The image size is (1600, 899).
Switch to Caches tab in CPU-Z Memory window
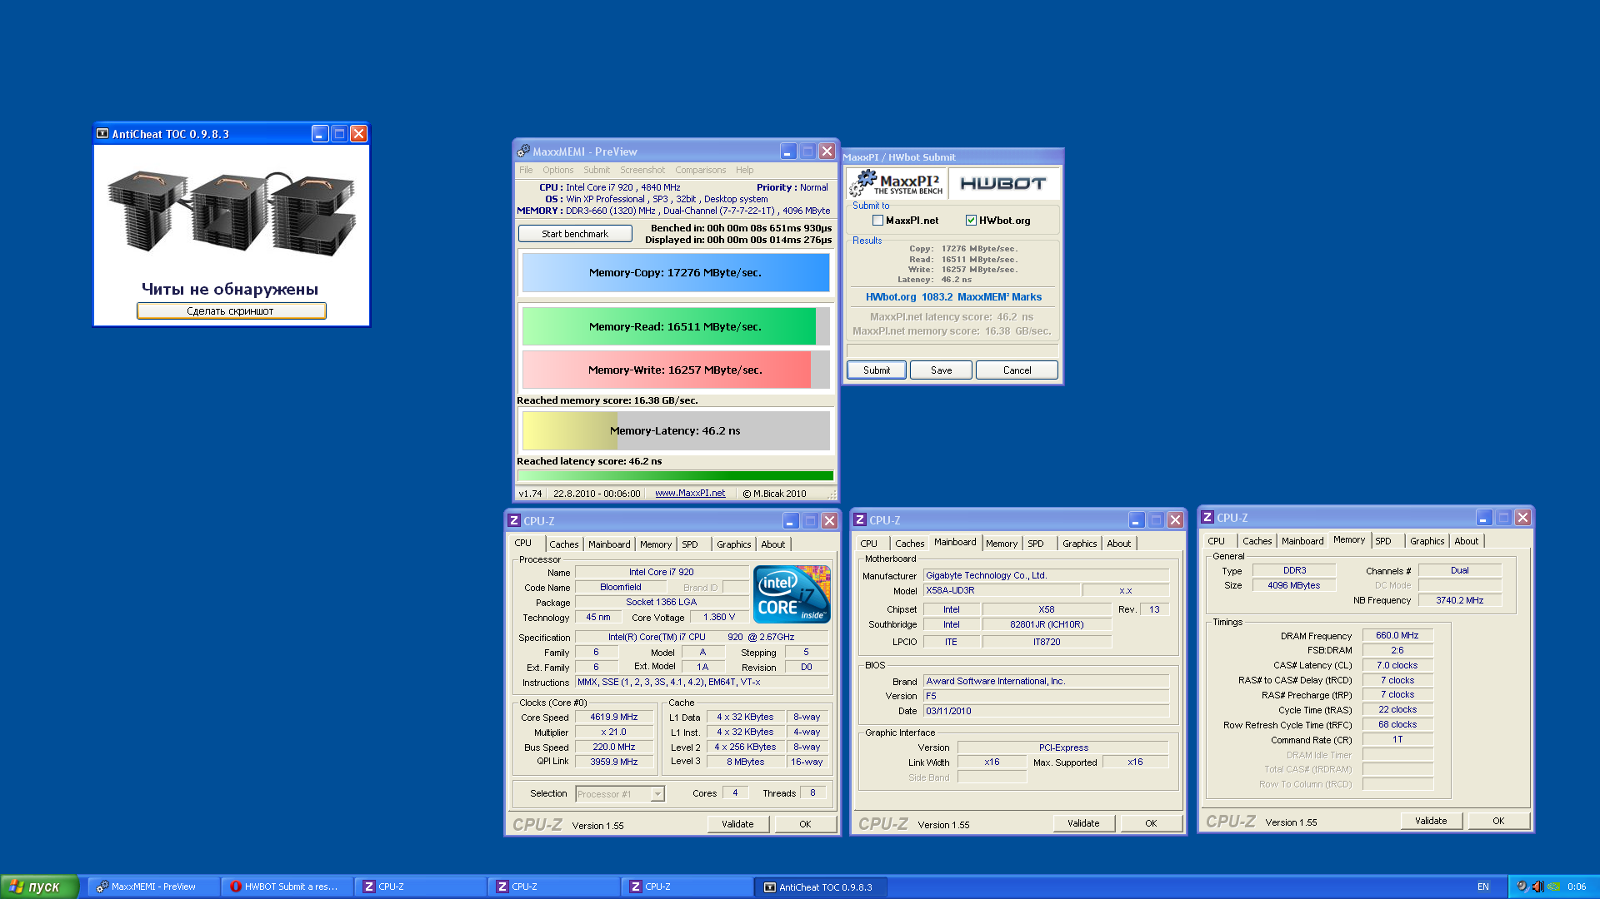pyautogui.click(x=1257, y=541)
